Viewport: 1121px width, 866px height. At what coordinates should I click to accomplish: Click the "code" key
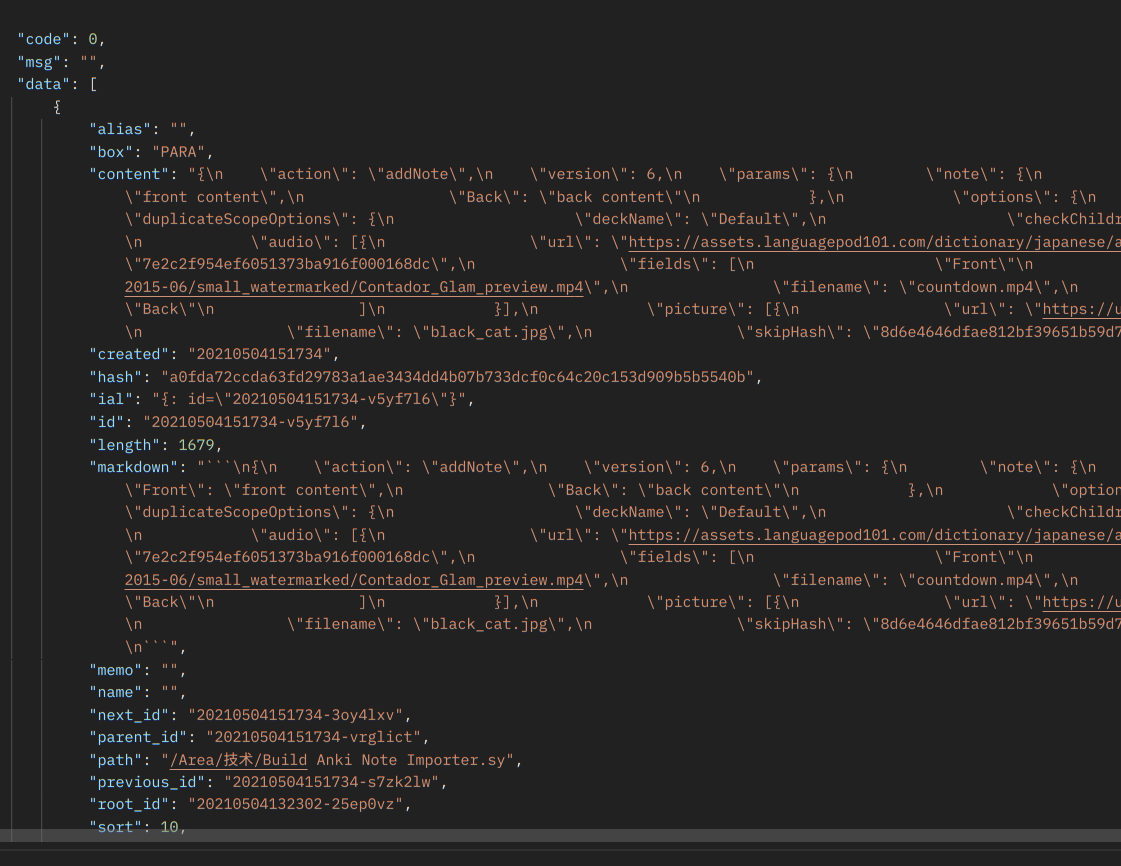(x=44, y=39)
